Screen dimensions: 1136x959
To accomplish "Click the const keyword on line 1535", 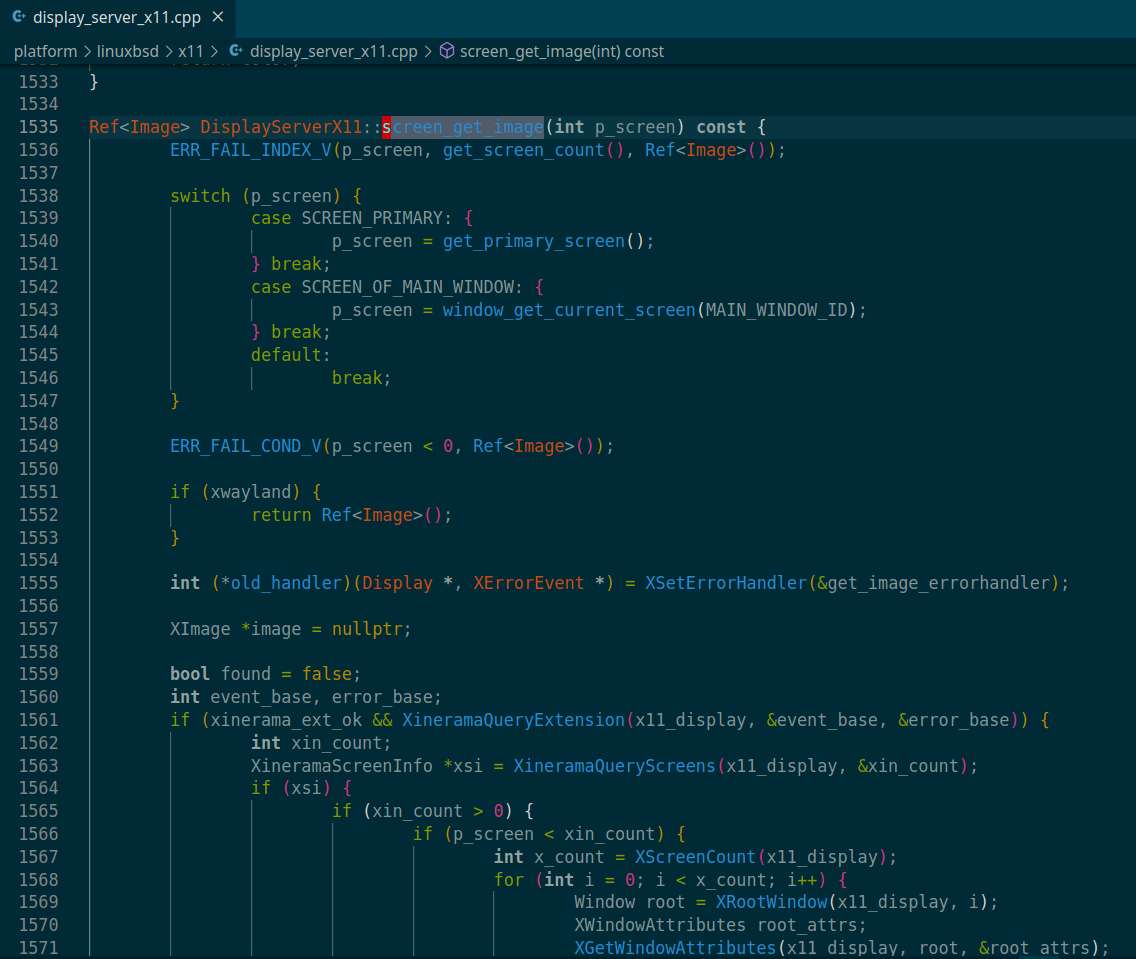I will pyautogui.click(x=721, y=127).
